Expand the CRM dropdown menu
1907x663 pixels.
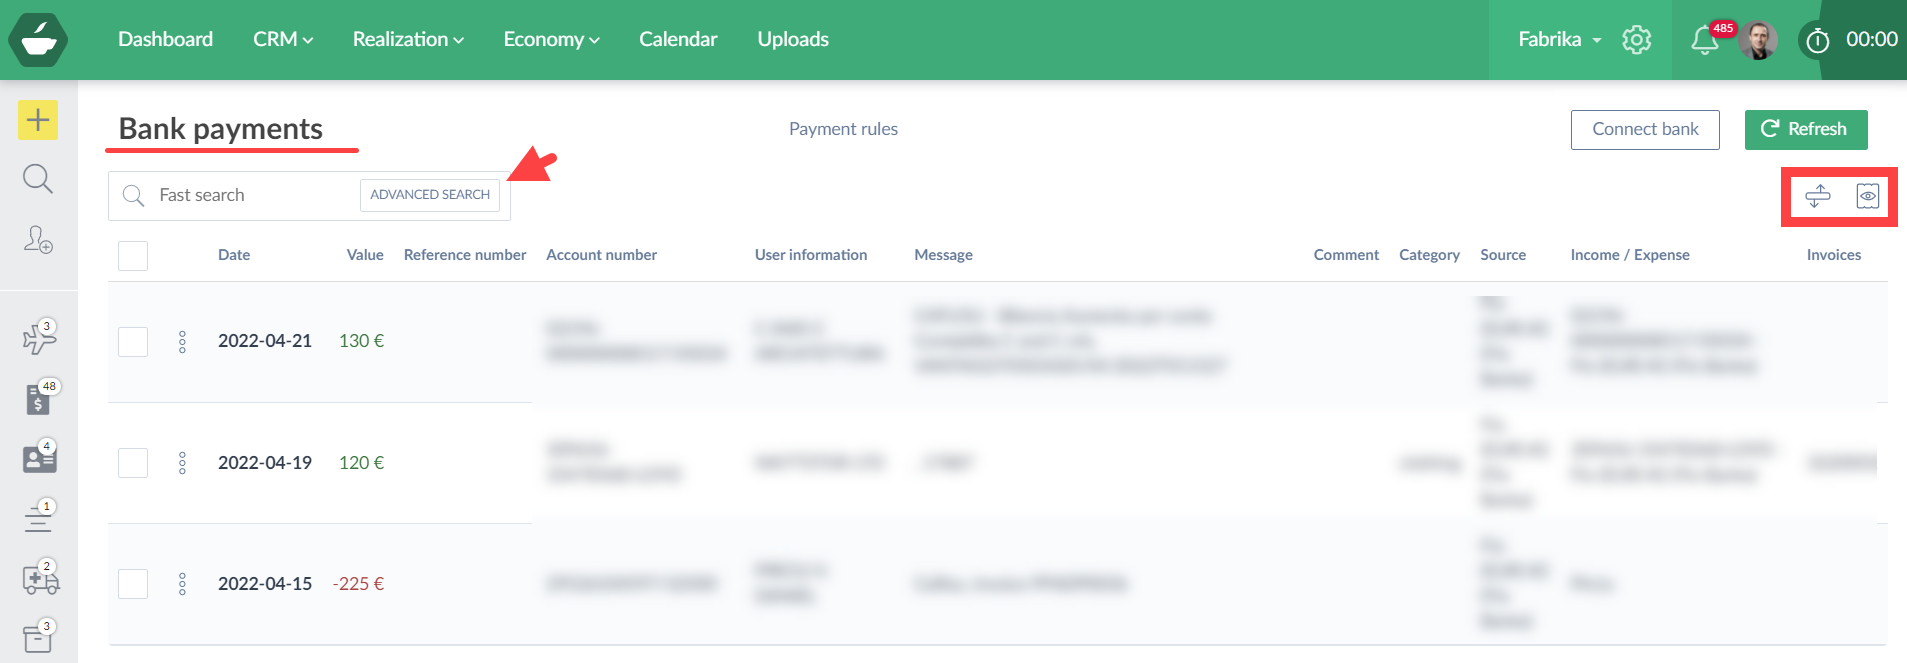pyautogui.click(x=283, y=40)
